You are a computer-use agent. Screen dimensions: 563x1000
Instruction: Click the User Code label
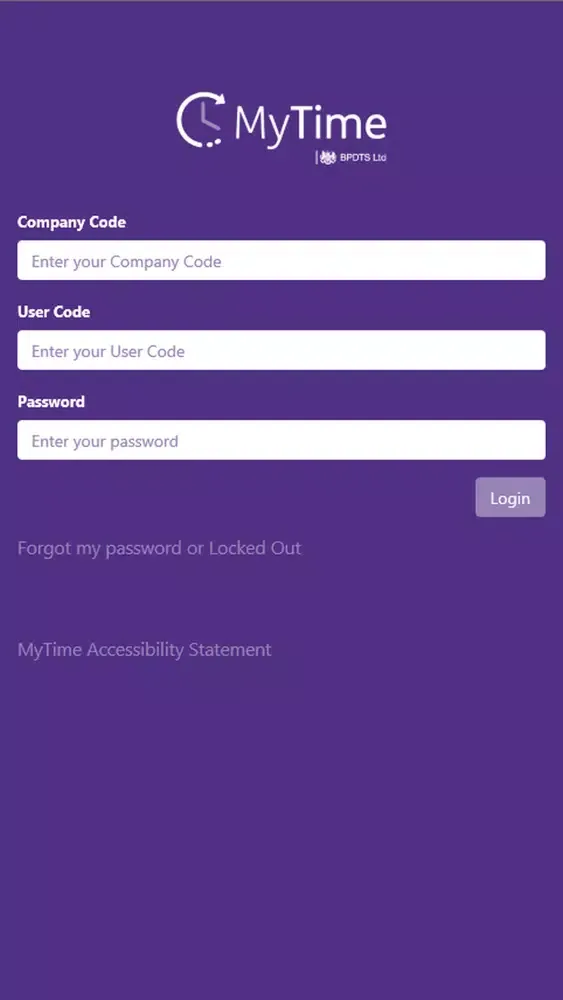click(54, 312)
